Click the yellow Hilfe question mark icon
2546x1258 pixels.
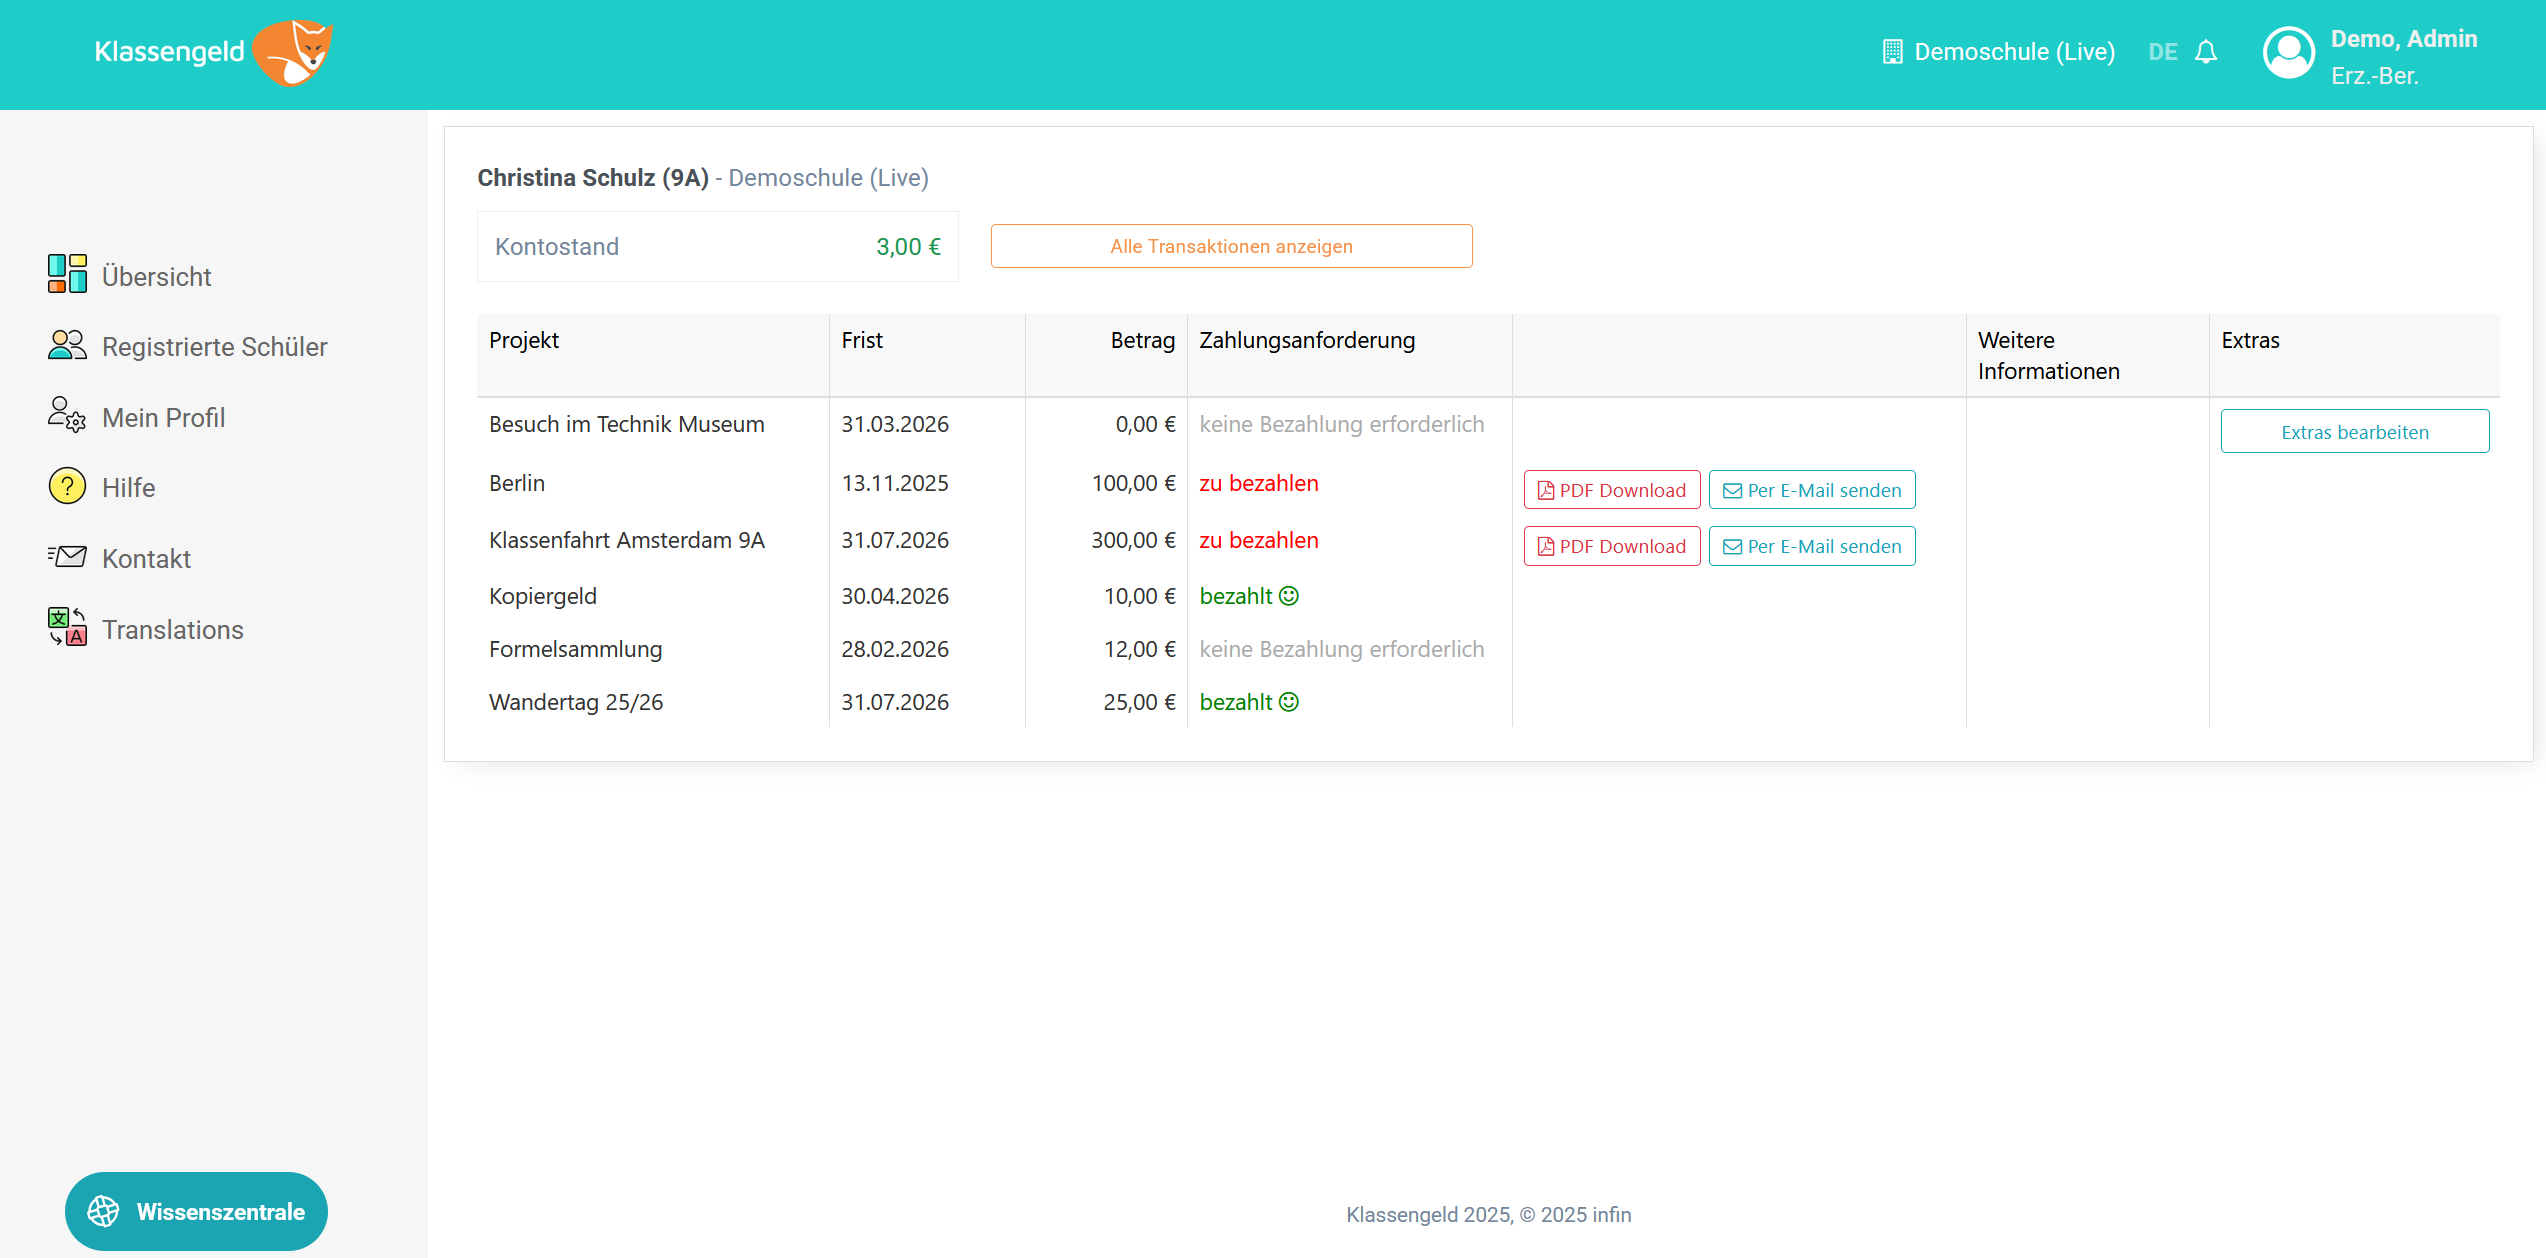pyautogui.click(x=67, y=486)
